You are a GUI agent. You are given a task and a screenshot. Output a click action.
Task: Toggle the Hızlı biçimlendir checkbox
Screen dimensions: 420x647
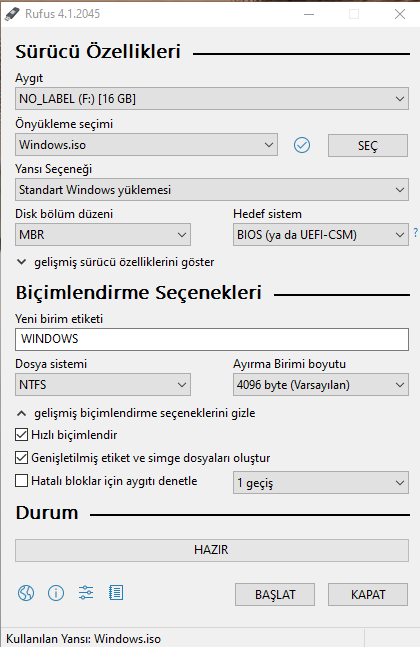[x=21, y=434]
